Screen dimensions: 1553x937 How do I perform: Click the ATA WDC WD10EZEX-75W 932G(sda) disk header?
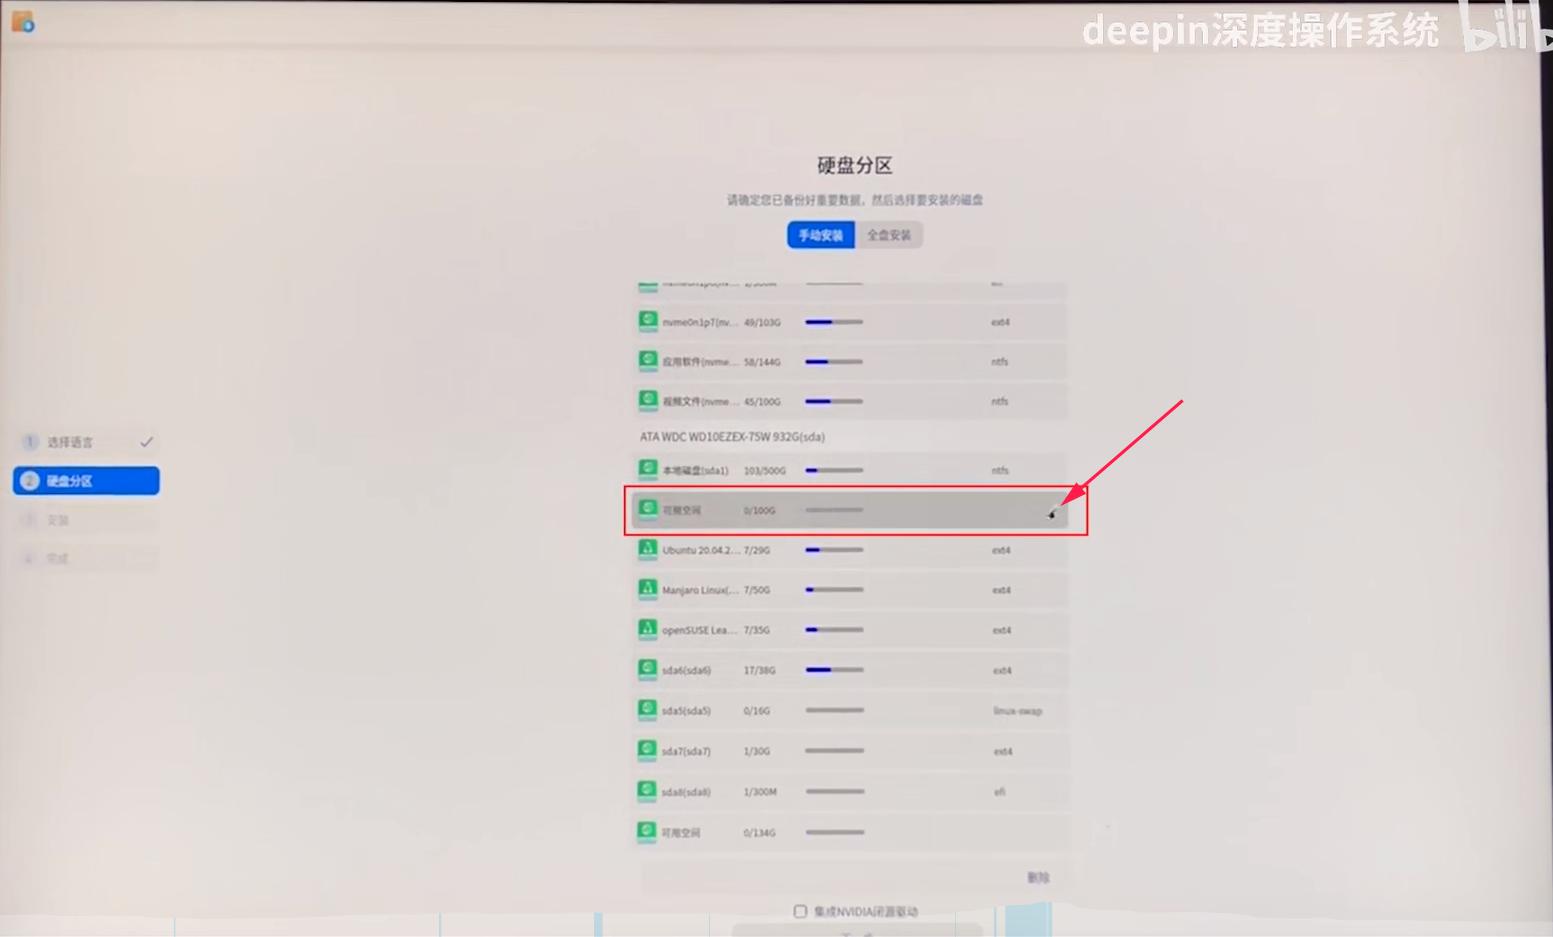[732, 437]
